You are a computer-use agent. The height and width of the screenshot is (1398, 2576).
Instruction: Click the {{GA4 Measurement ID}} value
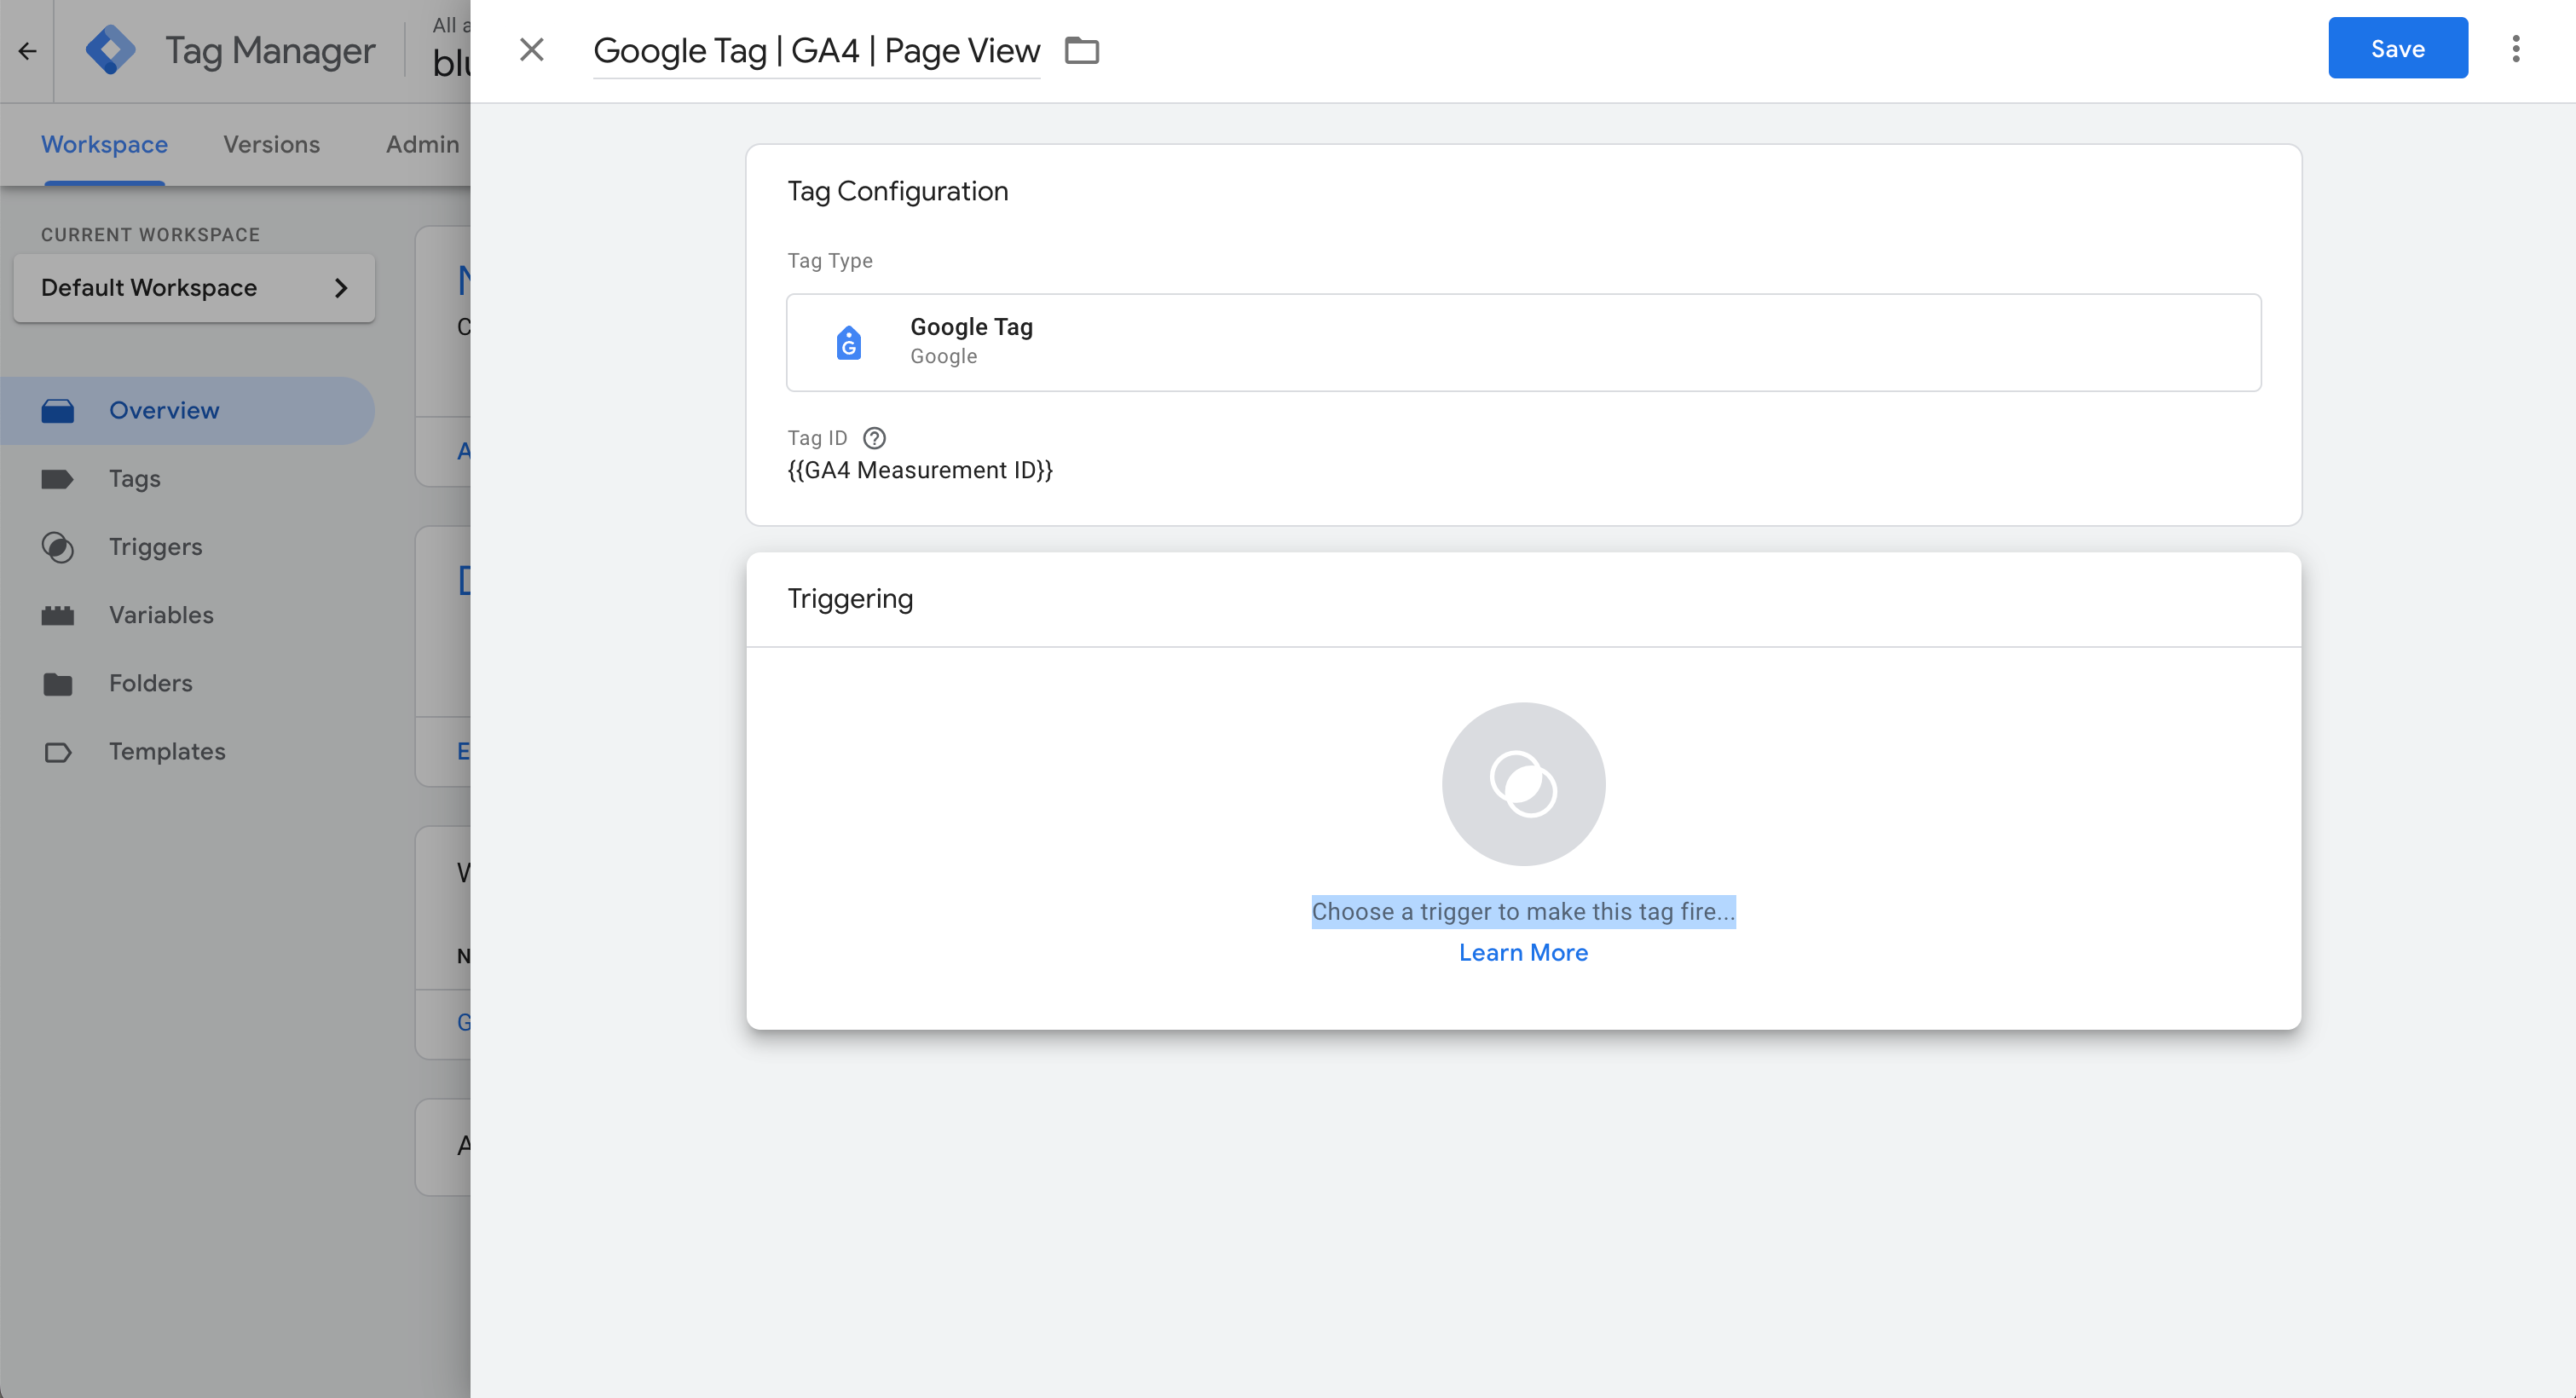920,470
